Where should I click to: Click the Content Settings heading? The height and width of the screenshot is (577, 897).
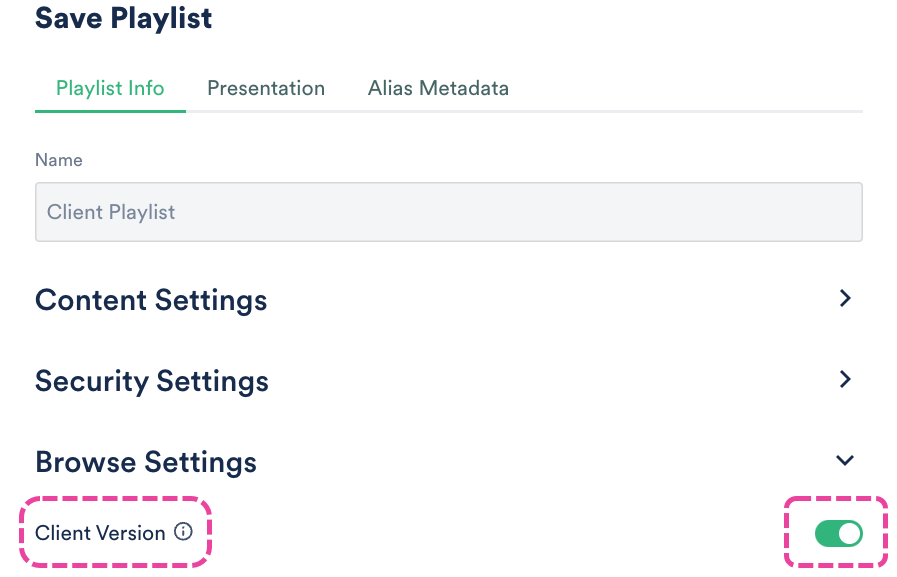coord(151,300)
